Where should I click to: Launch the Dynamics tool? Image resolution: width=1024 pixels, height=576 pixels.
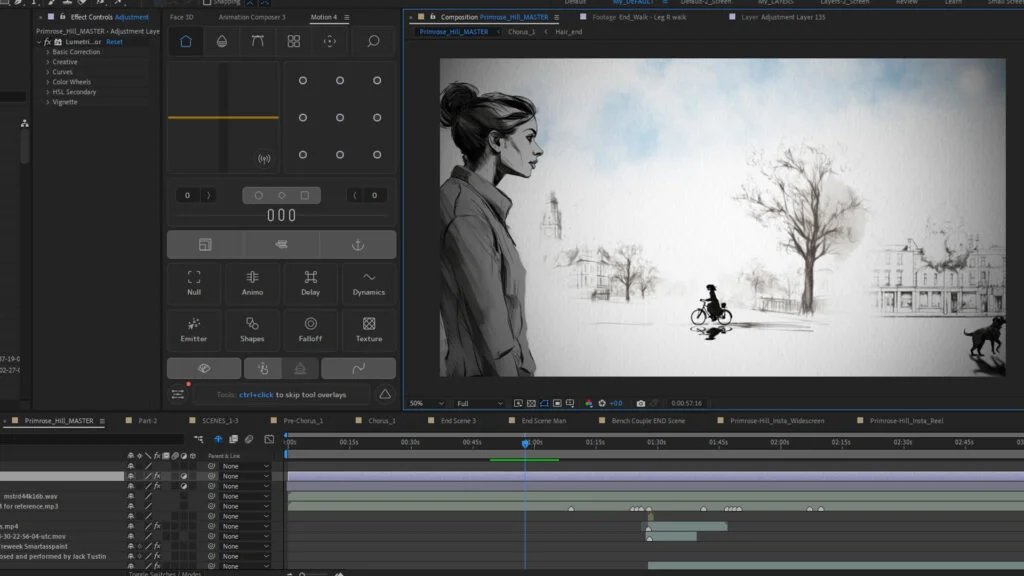(369, 283)
